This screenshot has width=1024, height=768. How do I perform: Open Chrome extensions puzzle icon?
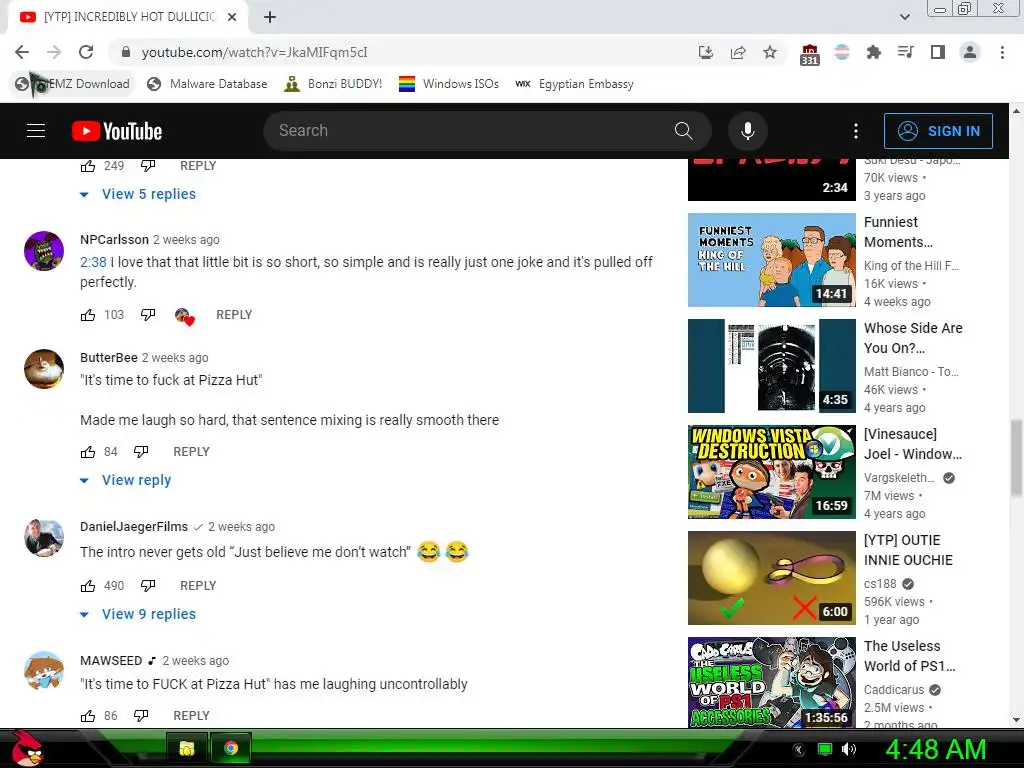[x=873, y=52]
